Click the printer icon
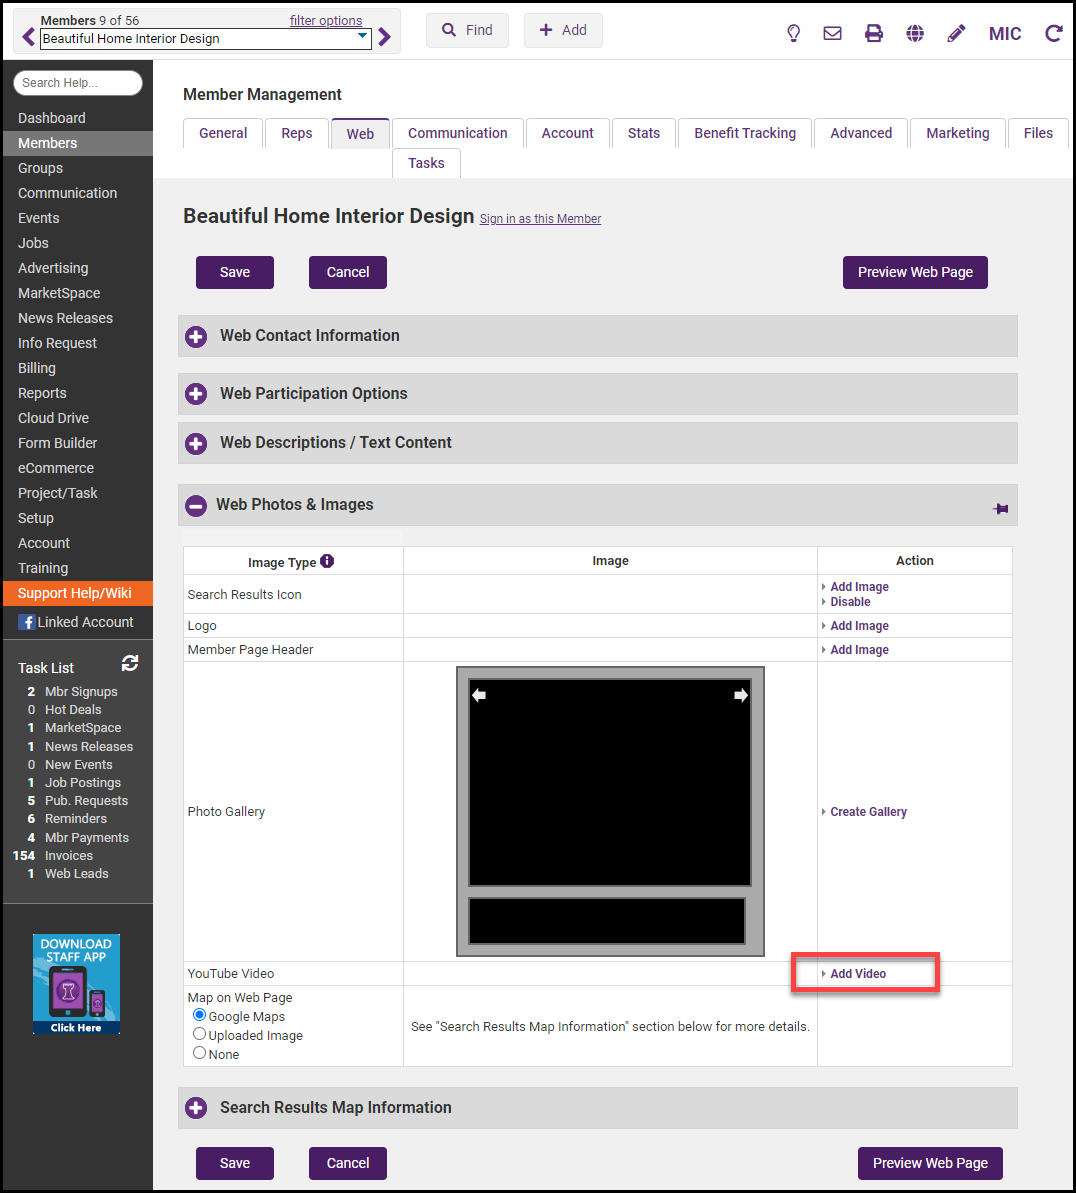This screenshot has width=1076, height=1193. (873, 33)
